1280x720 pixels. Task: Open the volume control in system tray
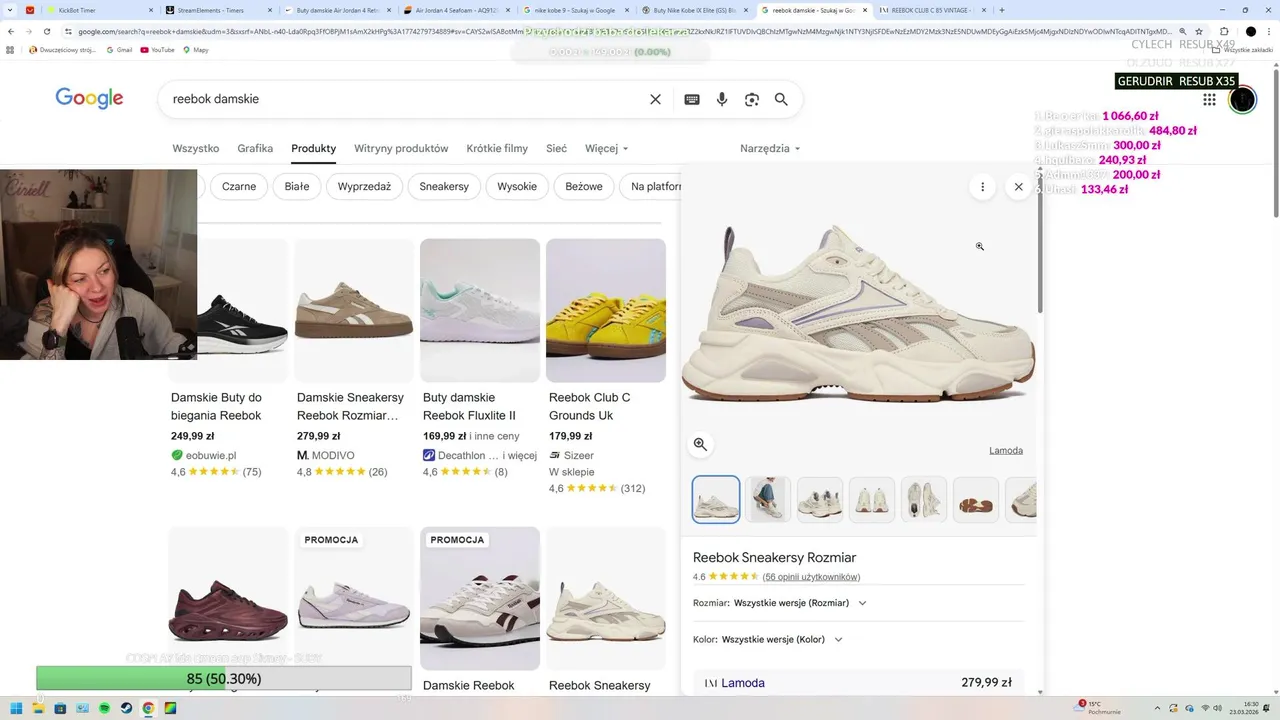[x=1218, y=708]
